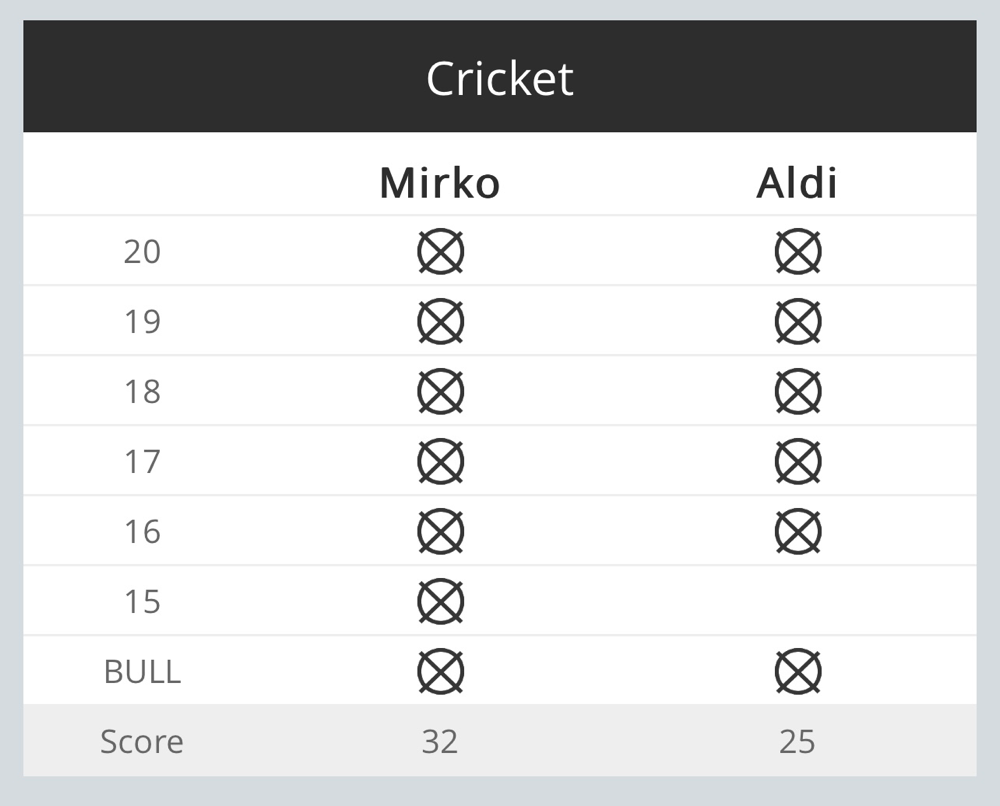Select Aldi's closed mark on 19
The width and height of the screenshot is (1000, 806).
tap(797, 321)
